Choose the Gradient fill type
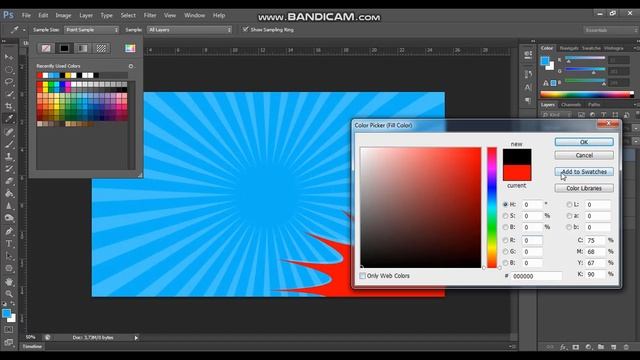Image resolution: width=640 pixels, height=360 pixels. click(x=82, y=48)
